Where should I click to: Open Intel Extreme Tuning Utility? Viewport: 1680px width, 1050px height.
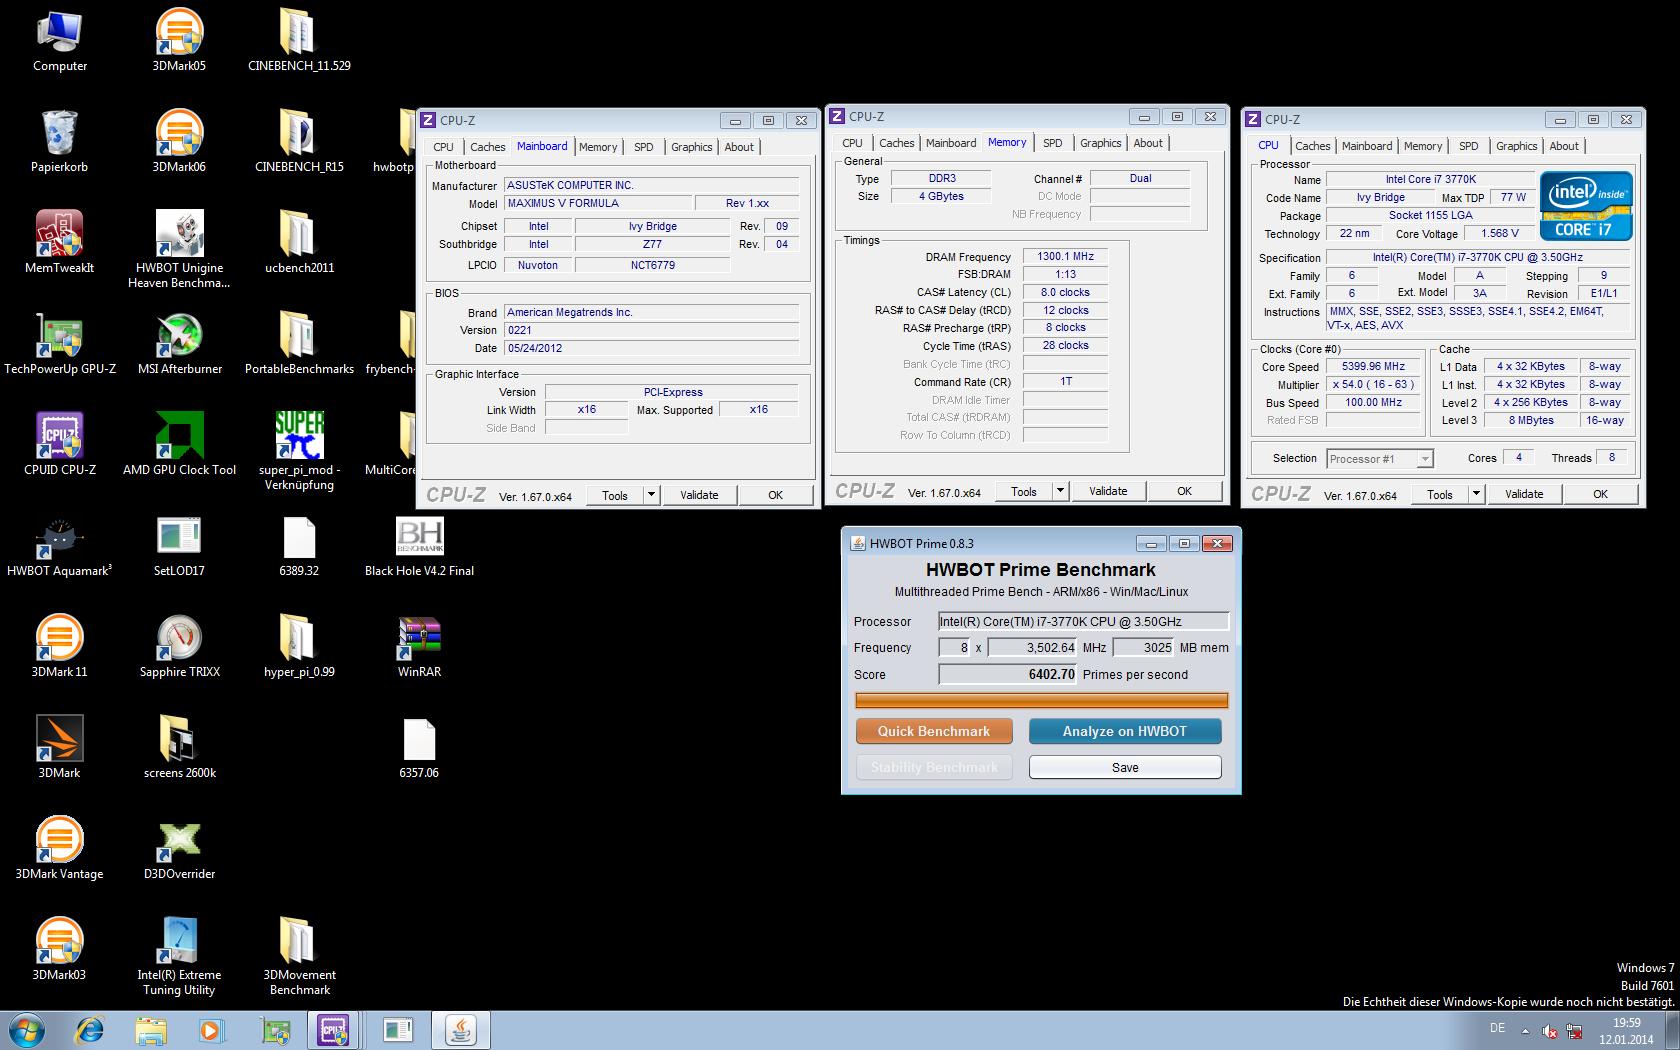pyautogui.click(x=180, y=957)
